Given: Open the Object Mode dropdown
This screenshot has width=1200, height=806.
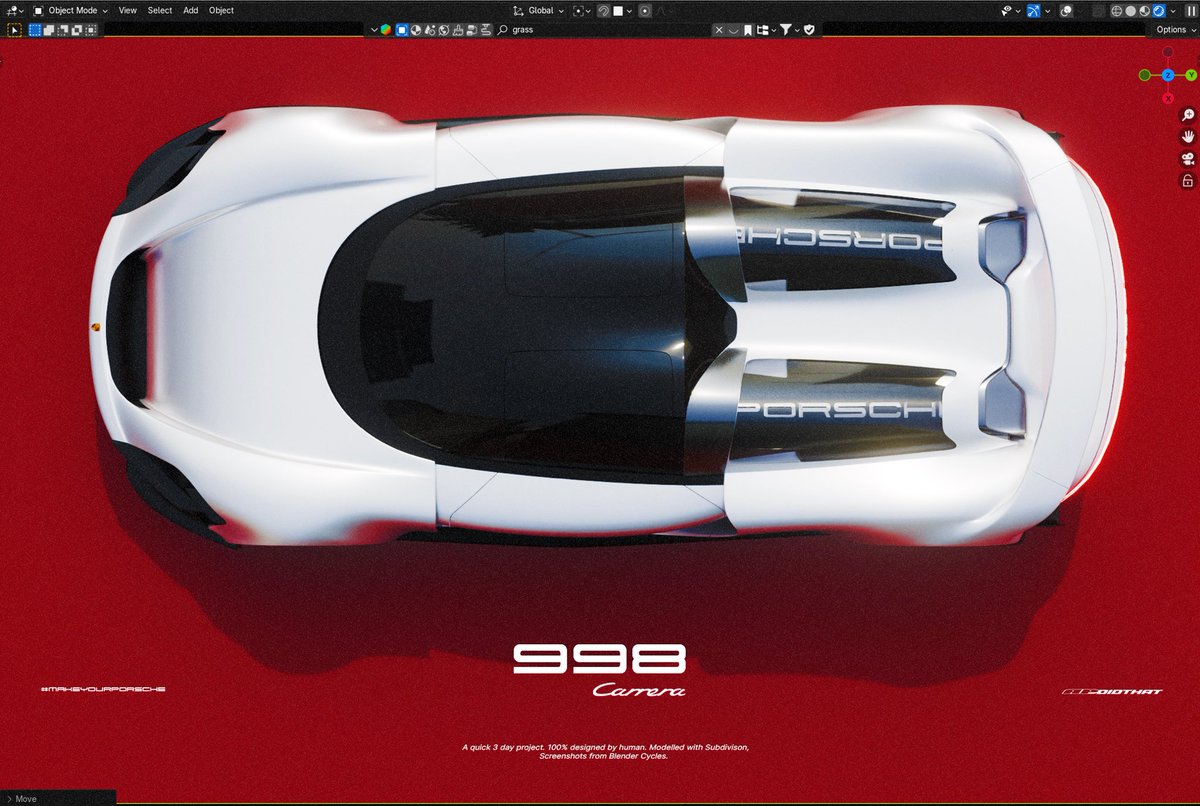Looking at the screenshot, I should click(69, 10).
